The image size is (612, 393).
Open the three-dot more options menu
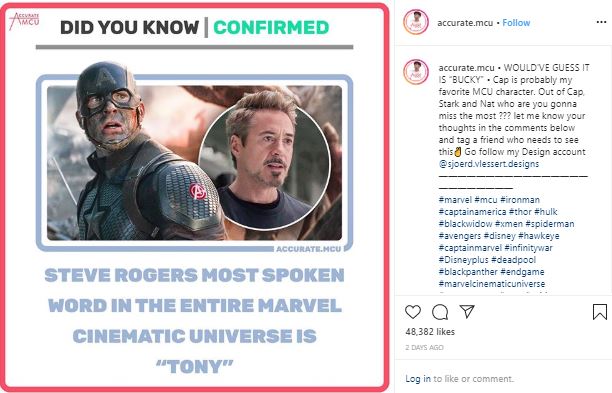point(601,22)
